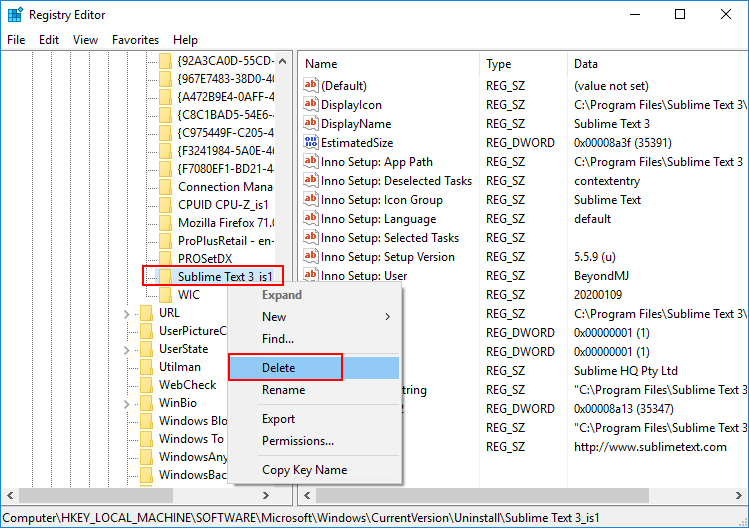Click the tree pane scroll left arrow
Viewport: 749px width, 528px height.
[10, 496]
